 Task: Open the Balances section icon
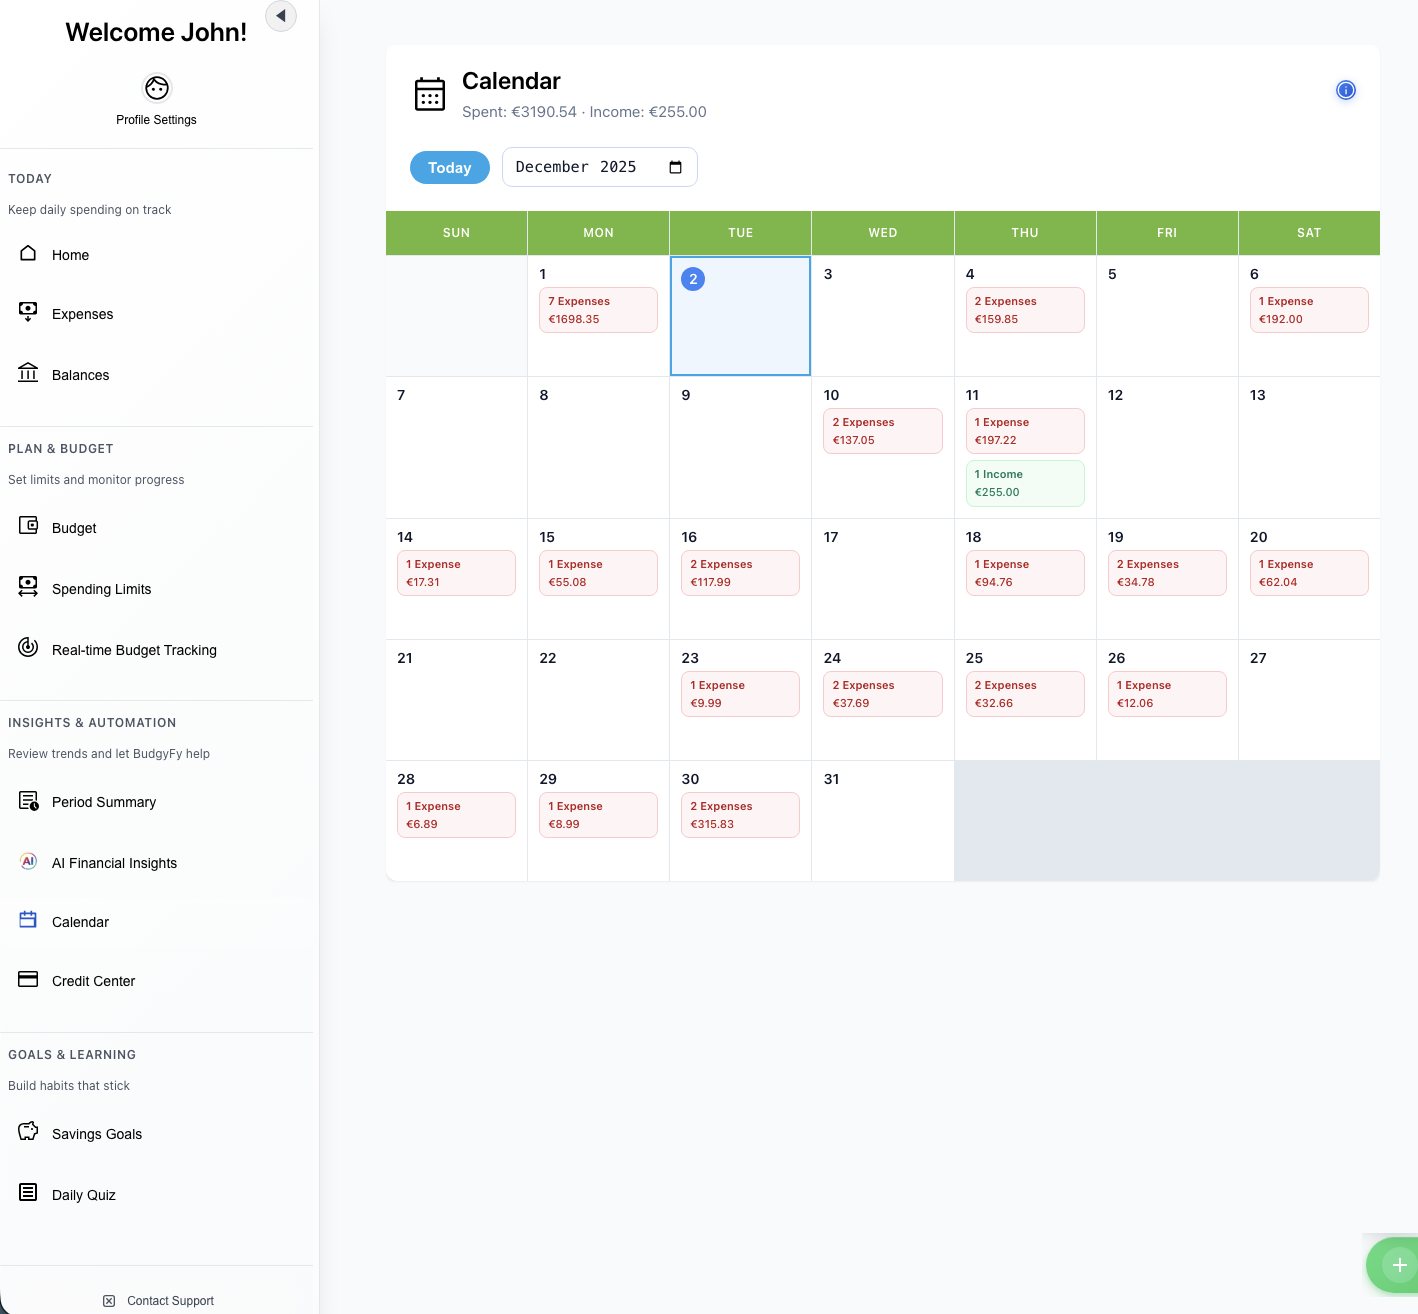coord(27,372)
